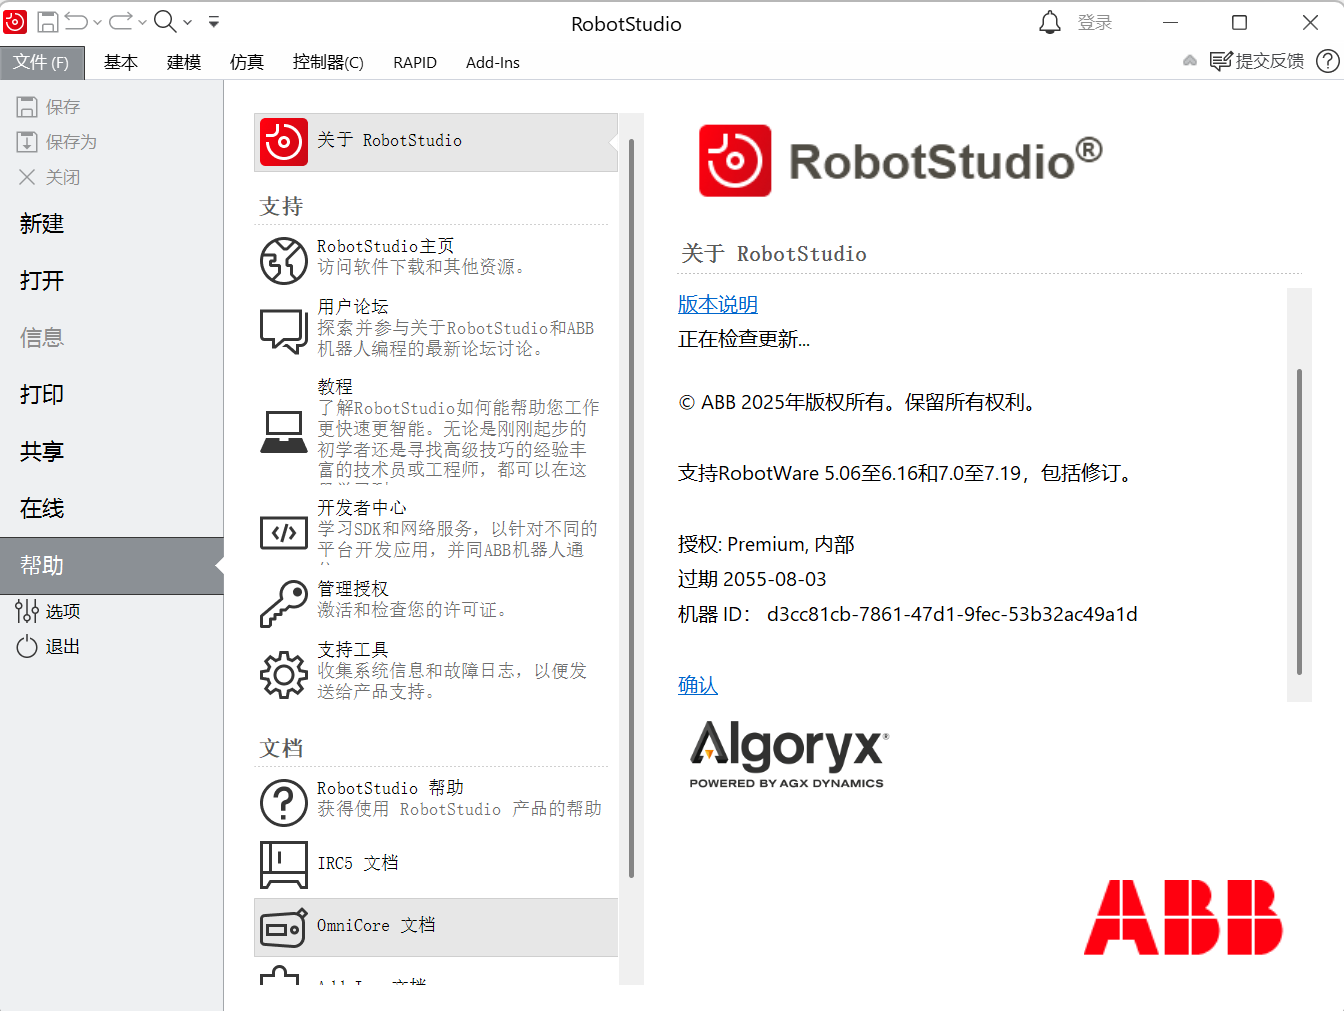1344x1011 pixels.
Task: Expand the undo history dropdown arrow
Action: point(98,22)
